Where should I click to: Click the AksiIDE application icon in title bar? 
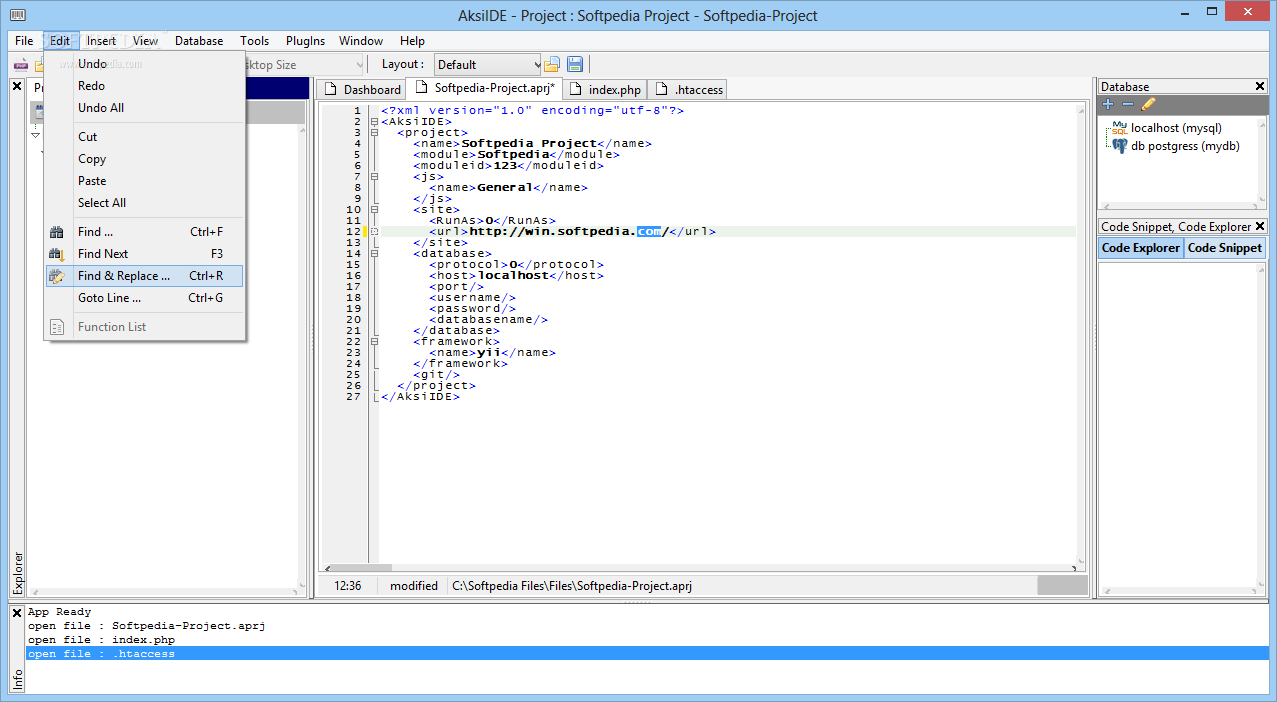17,15
